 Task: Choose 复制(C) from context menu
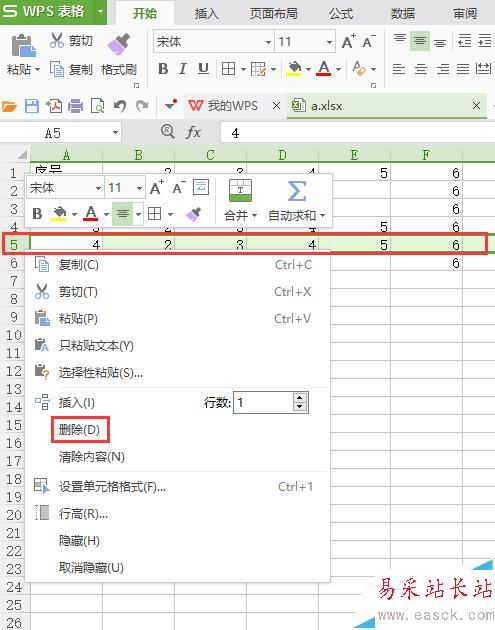179,265
